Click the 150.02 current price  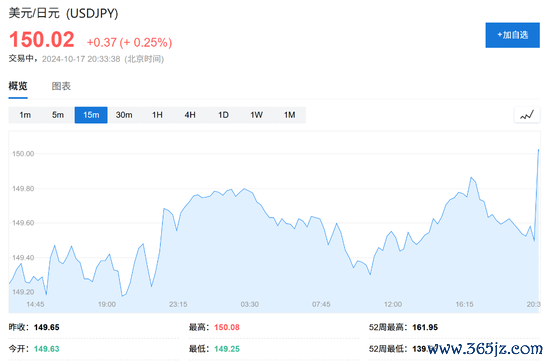pos(42,39)
